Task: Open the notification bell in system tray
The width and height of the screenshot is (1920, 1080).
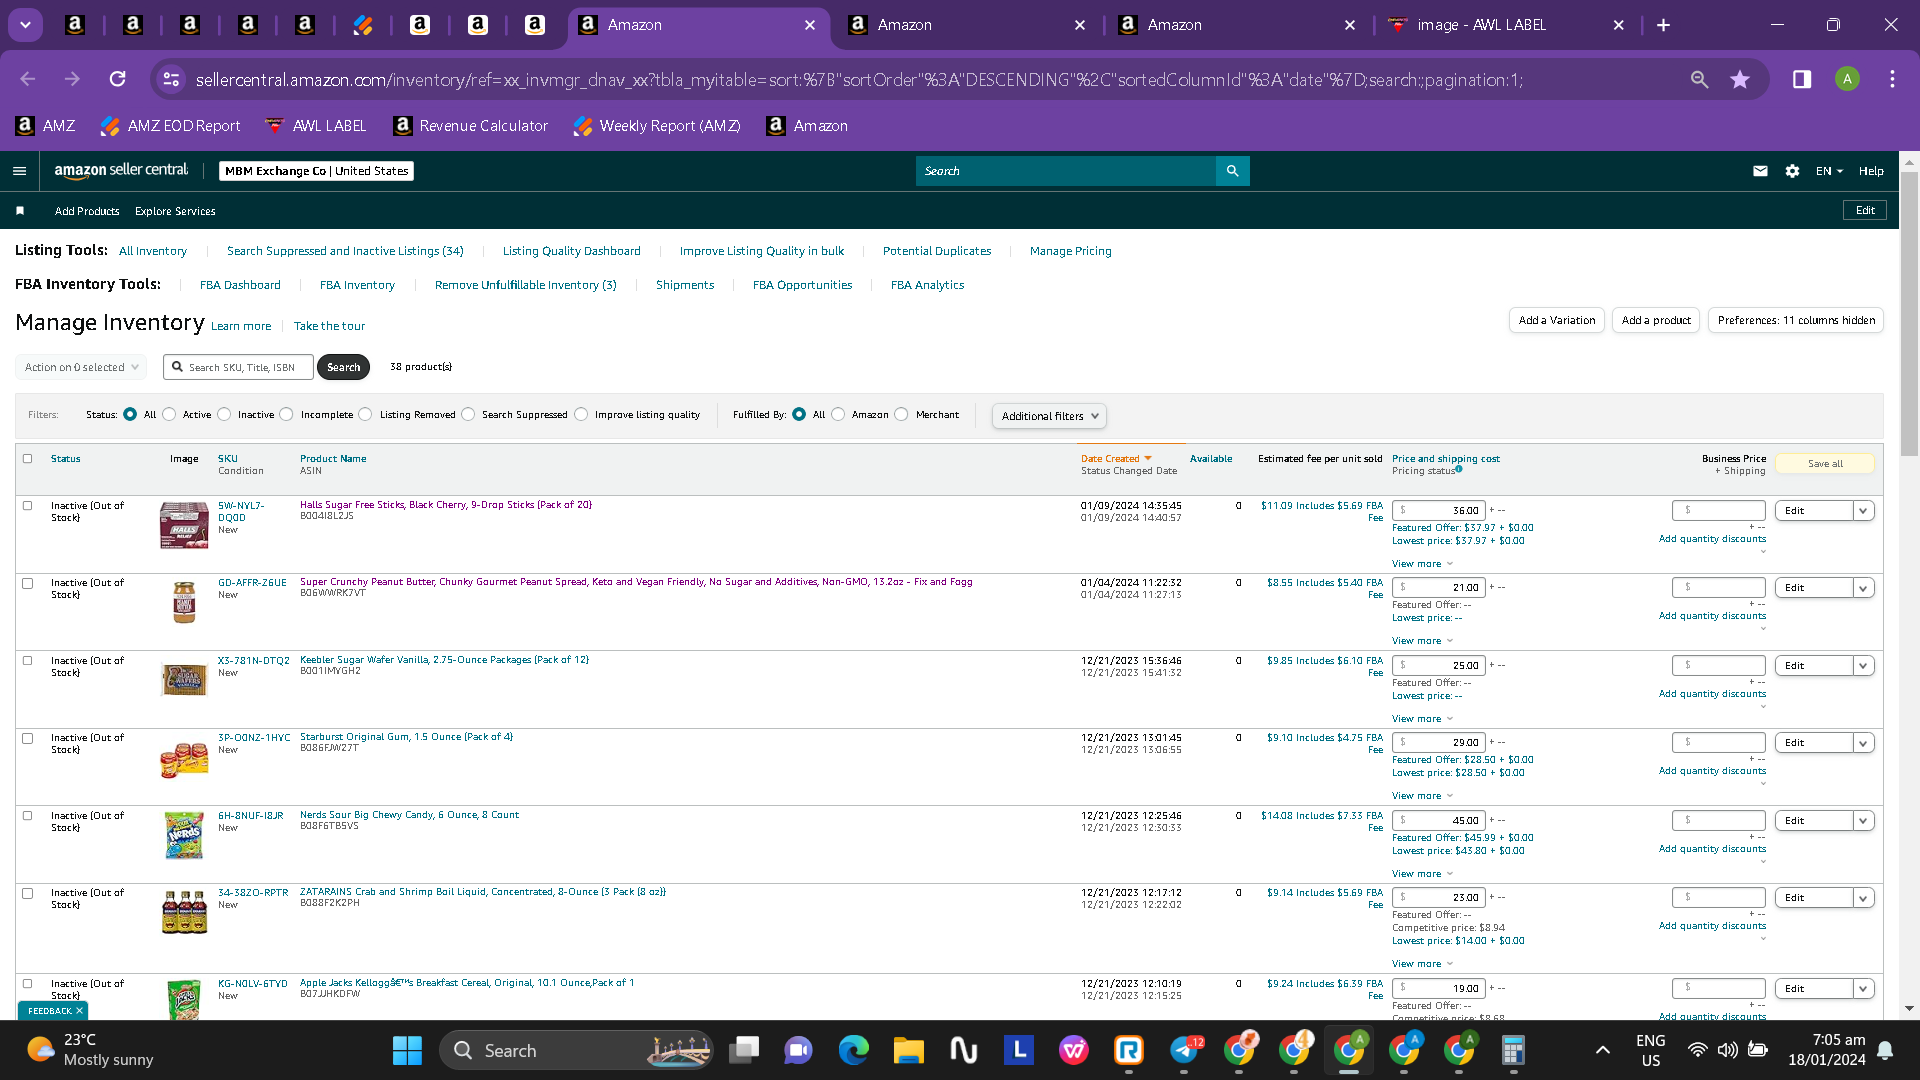Action: coord(1885,1050)
